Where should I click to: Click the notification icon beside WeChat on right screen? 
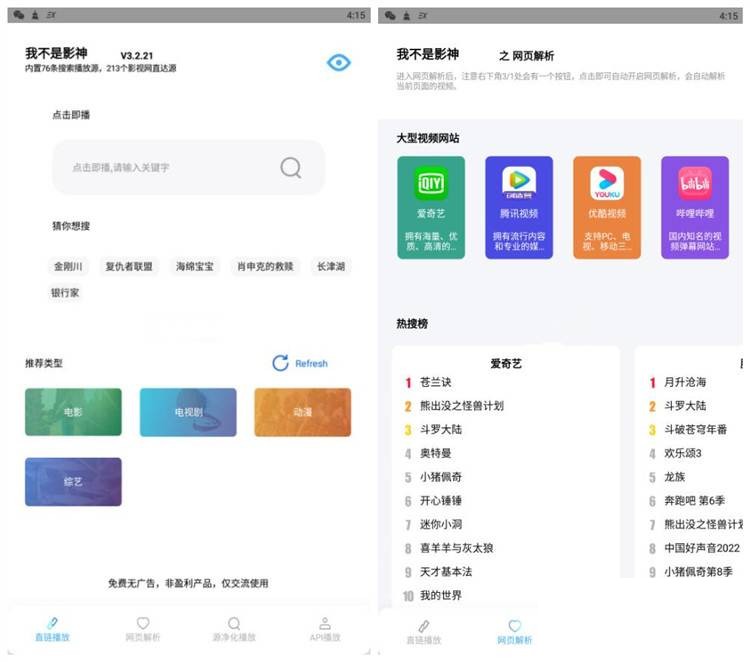click(407, 16)
